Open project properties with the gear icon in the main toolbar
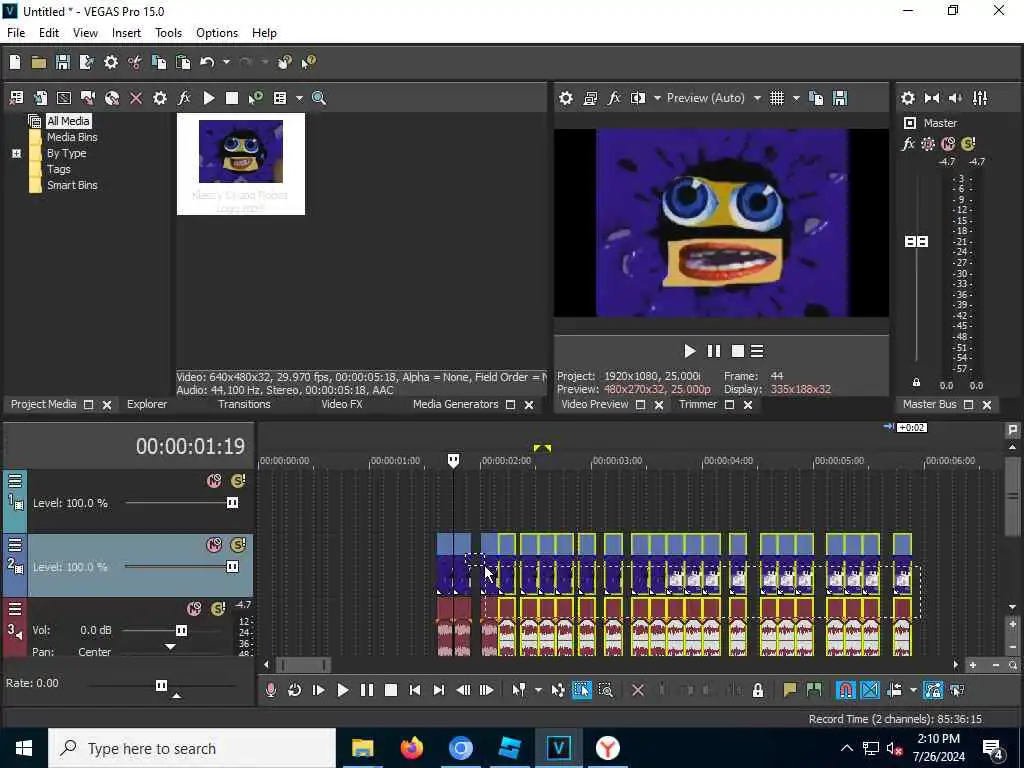This screenshot has width=1024, height=768. point(111,62)
